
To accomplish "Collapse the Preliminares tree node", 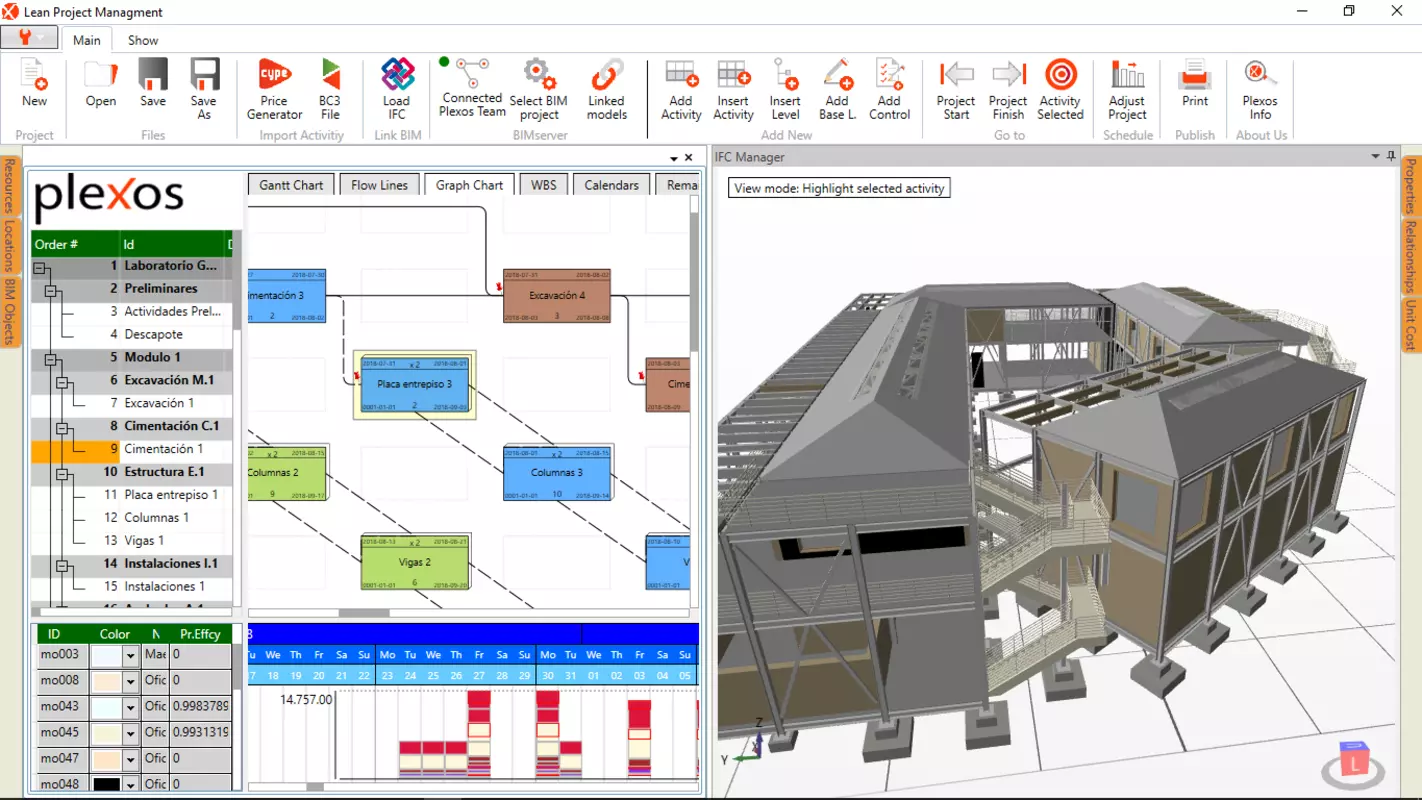I will [x=53, y=289].
